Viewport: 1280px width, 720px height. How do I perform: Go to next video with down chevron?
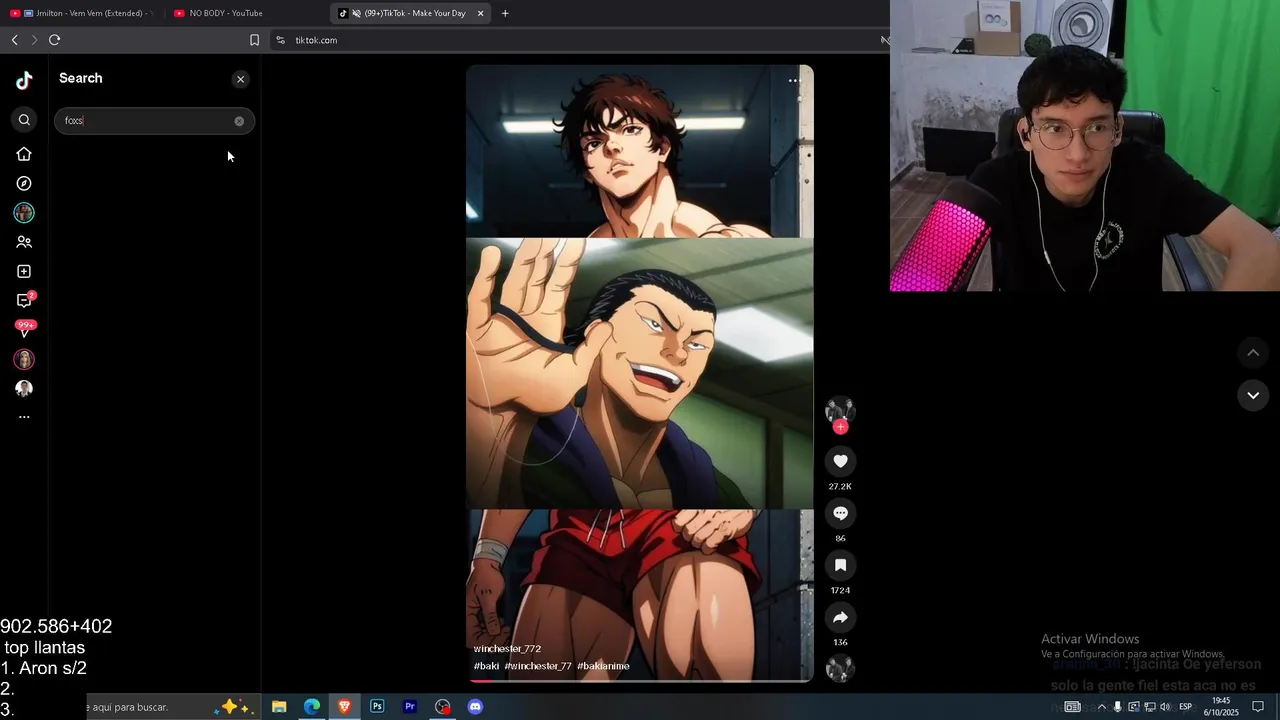(1253, 395)
